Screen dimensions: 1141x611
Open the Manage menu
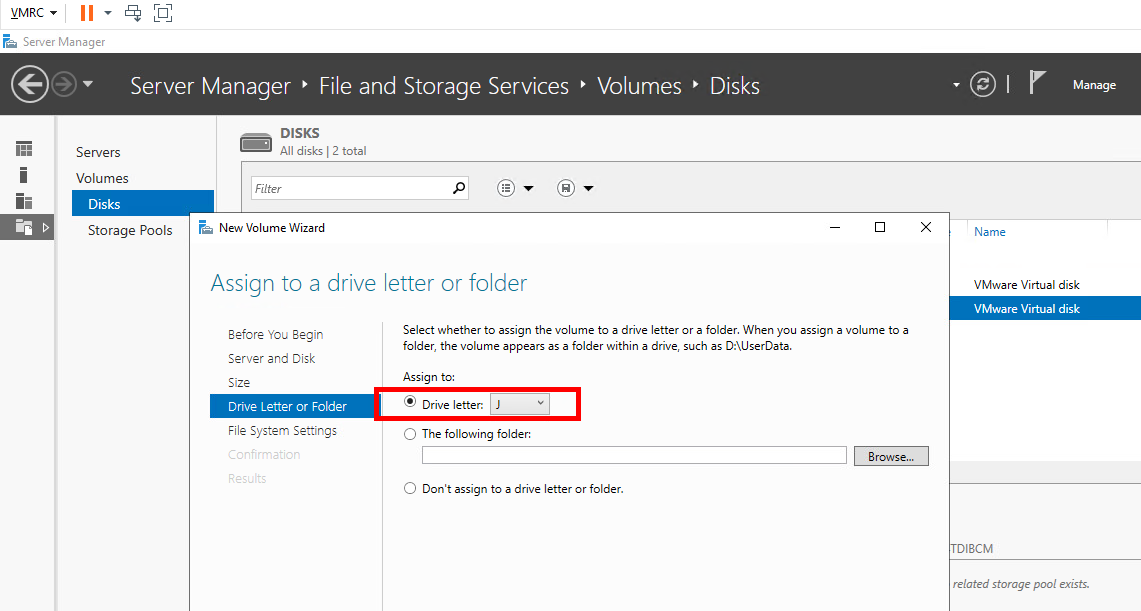(x=1094, y=85)
